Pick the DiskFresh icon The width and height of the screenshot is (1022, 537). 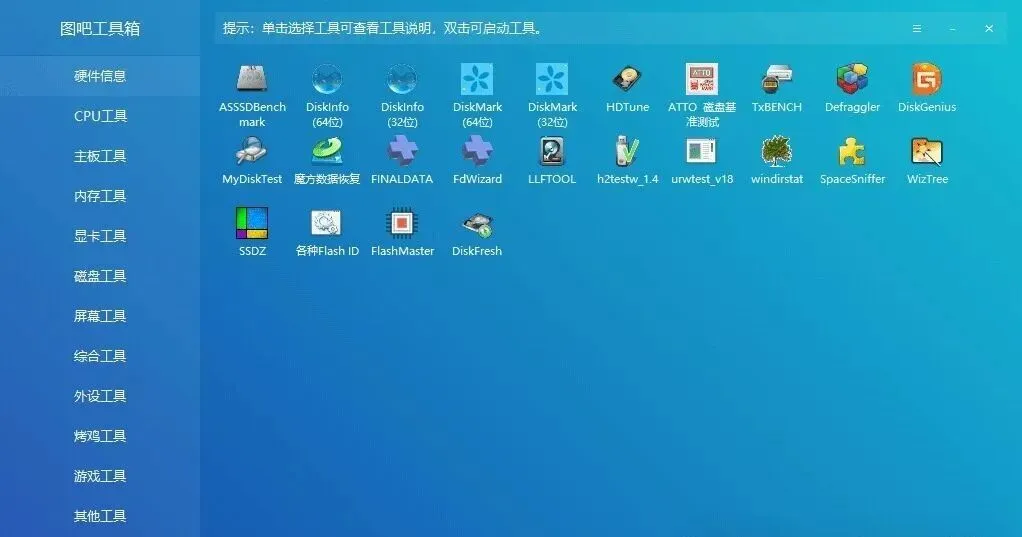477,223
